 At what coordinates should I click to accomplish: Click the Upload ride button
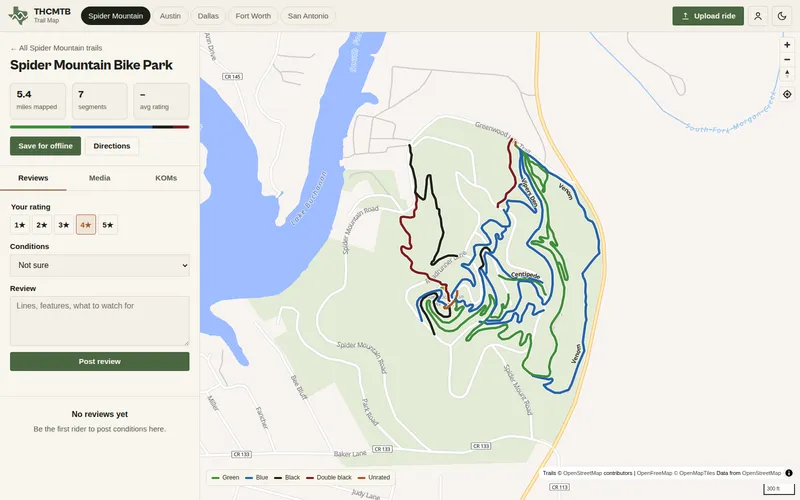708,16
